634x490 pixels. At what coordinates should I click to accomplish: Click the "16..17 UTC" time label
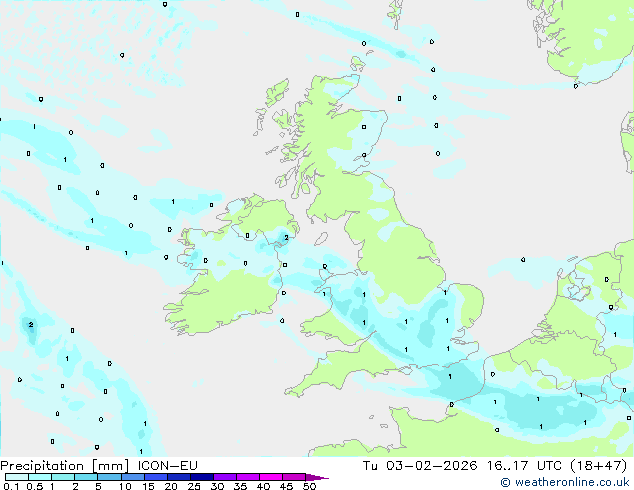(524, 466)
